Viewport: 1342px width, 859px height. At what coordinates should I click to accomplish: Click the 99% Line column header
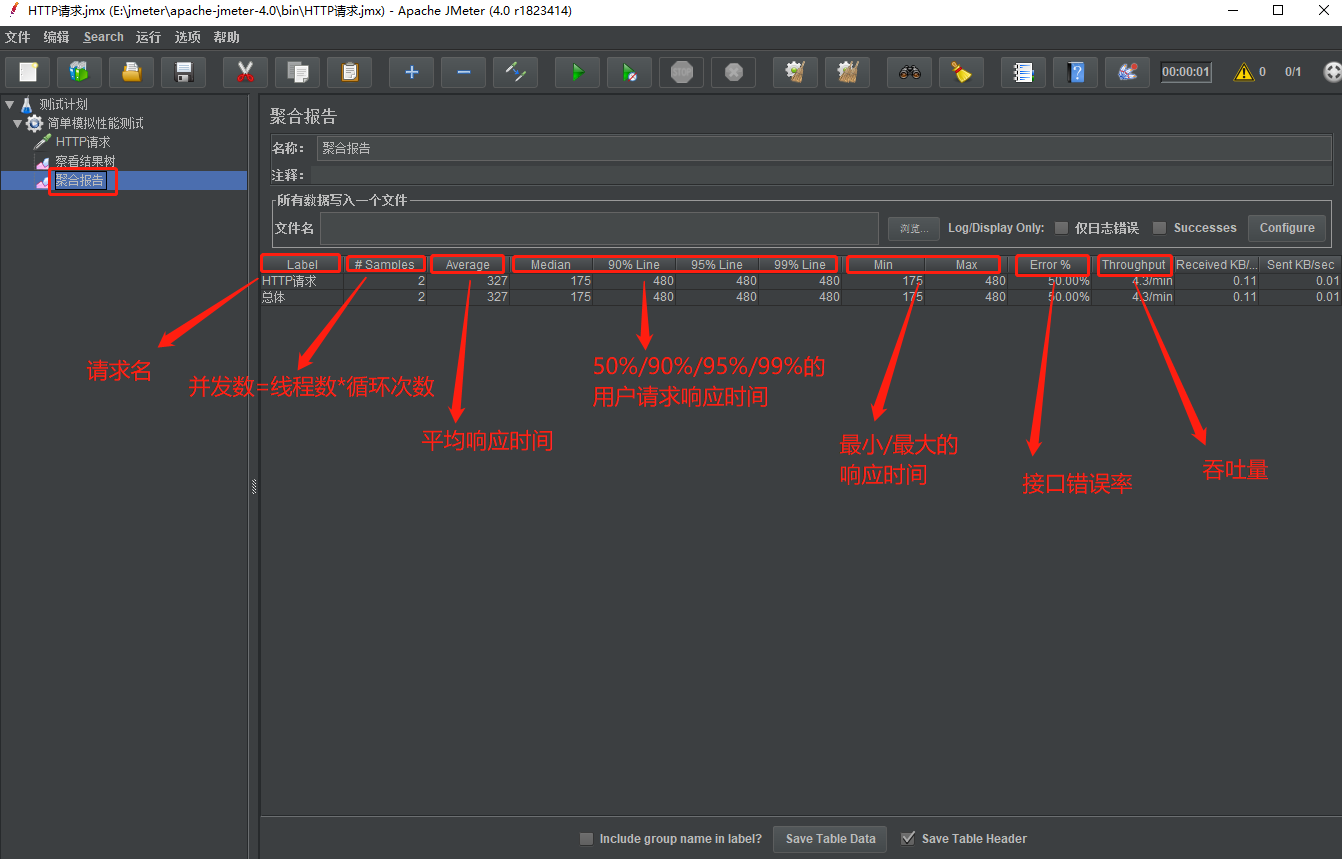(x=800, y=265)
